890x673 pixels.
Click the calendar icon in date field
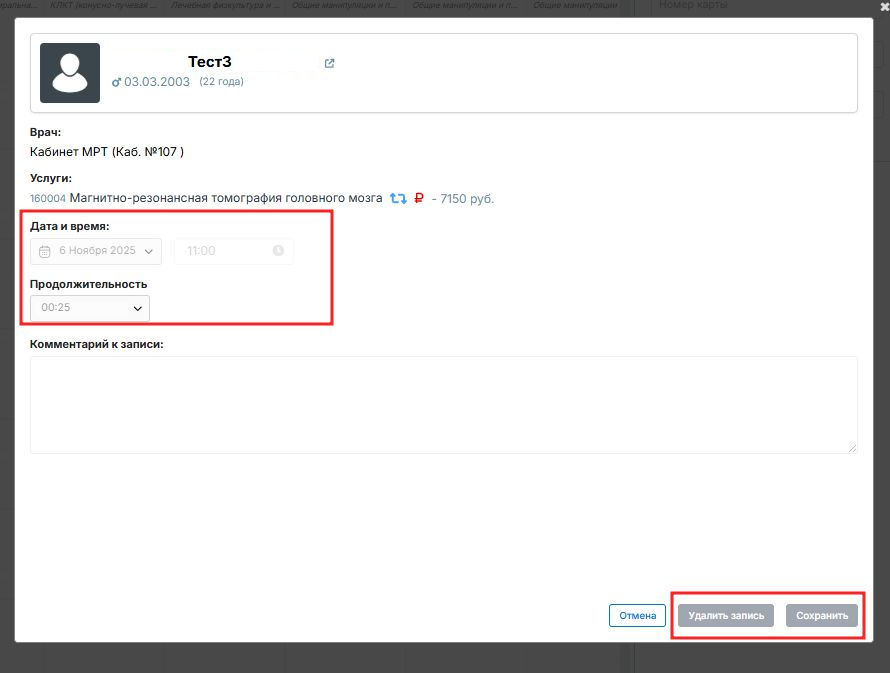pos(44,251)
